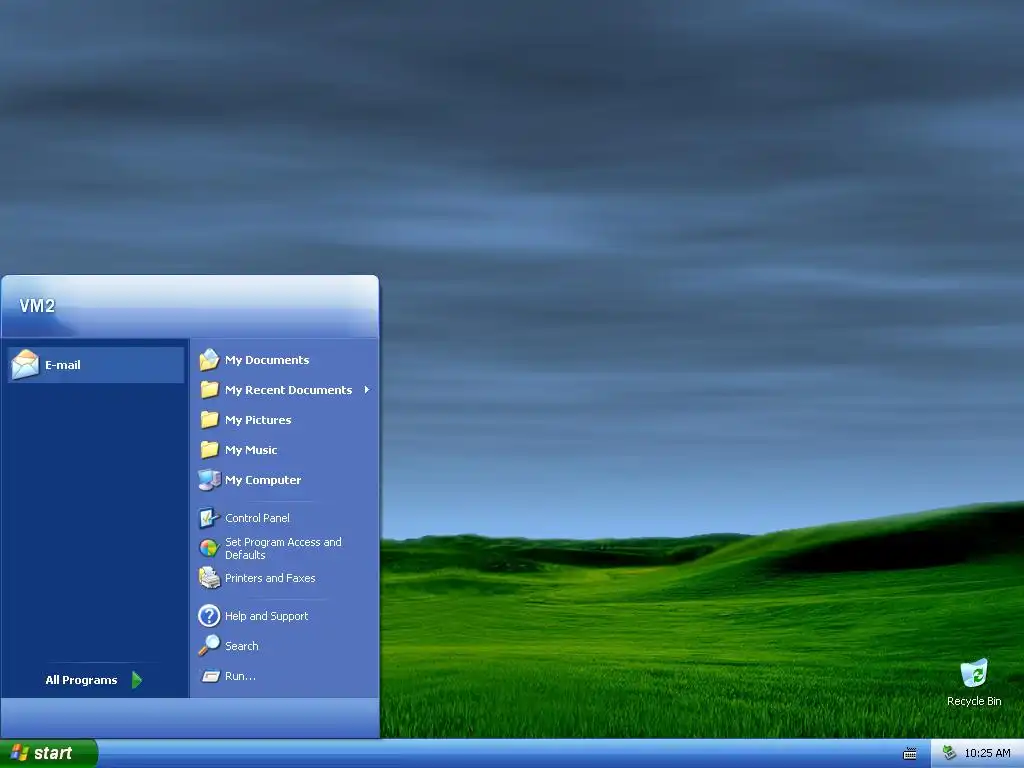Image resolution: width=1024 pixels, height=768 pixels.
Task: Click the 10:25 AM taskbar clock
Action: click(987, 753)
